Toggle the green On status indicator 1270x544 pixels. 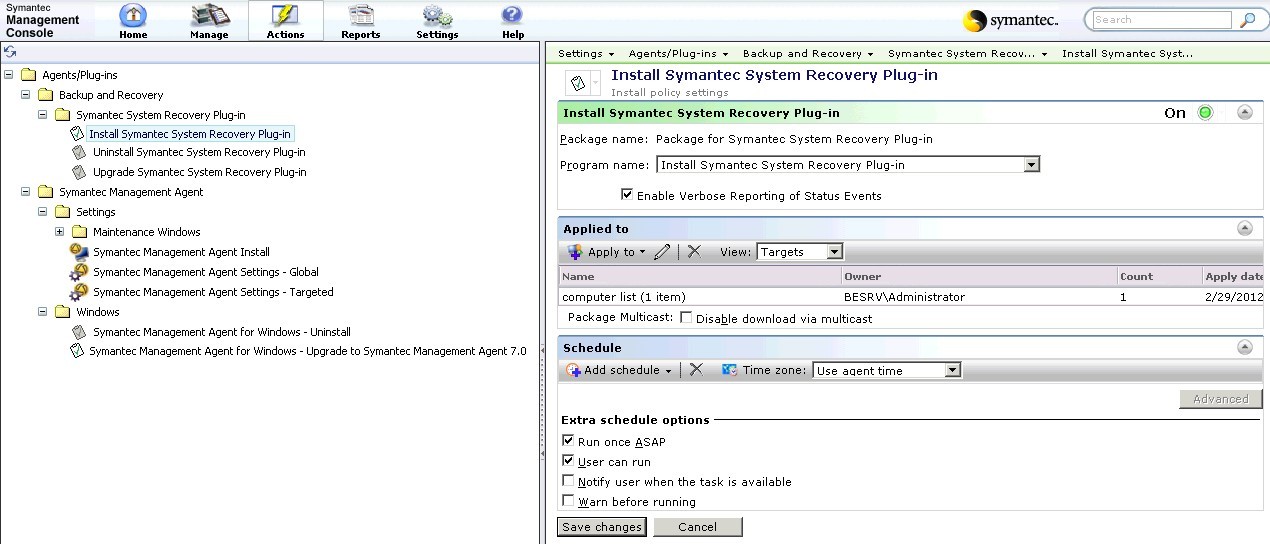[x=1205, y=113]
